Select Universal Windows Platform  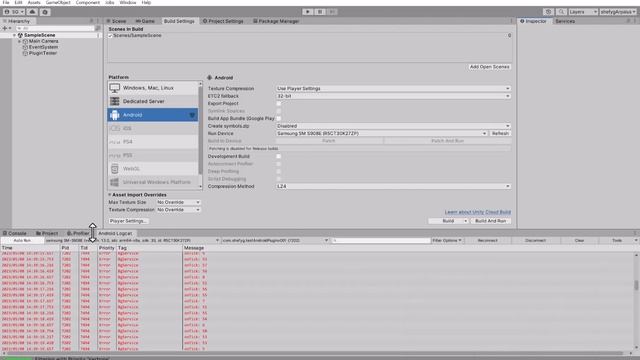point(153,182)
